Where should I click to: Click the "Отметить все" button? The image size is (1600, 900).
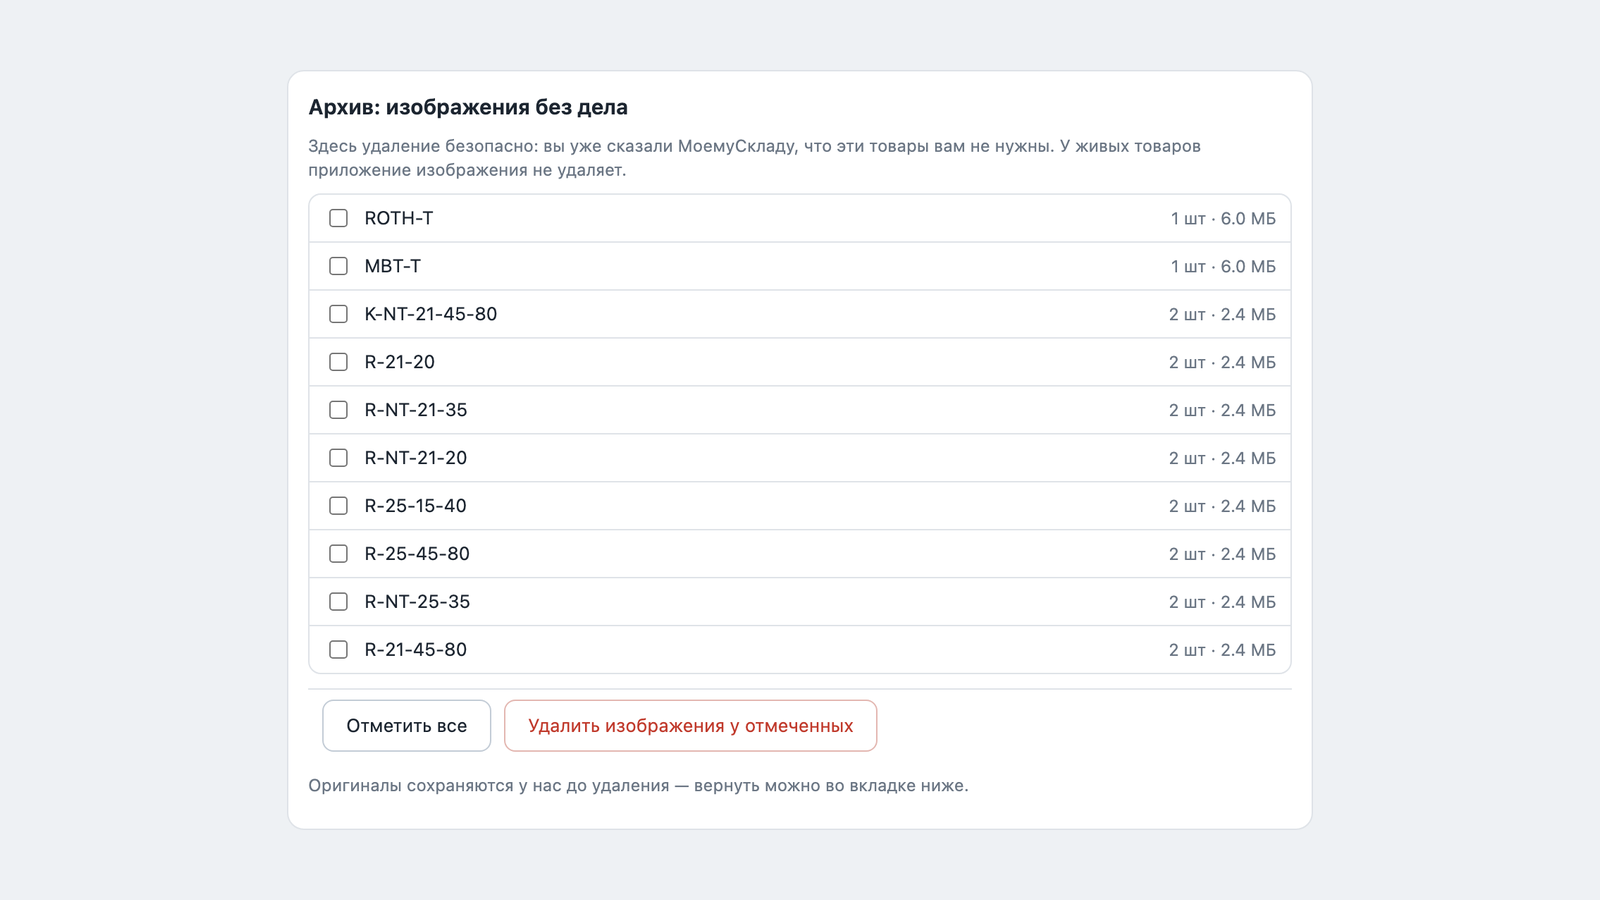(x=406, y=726)
